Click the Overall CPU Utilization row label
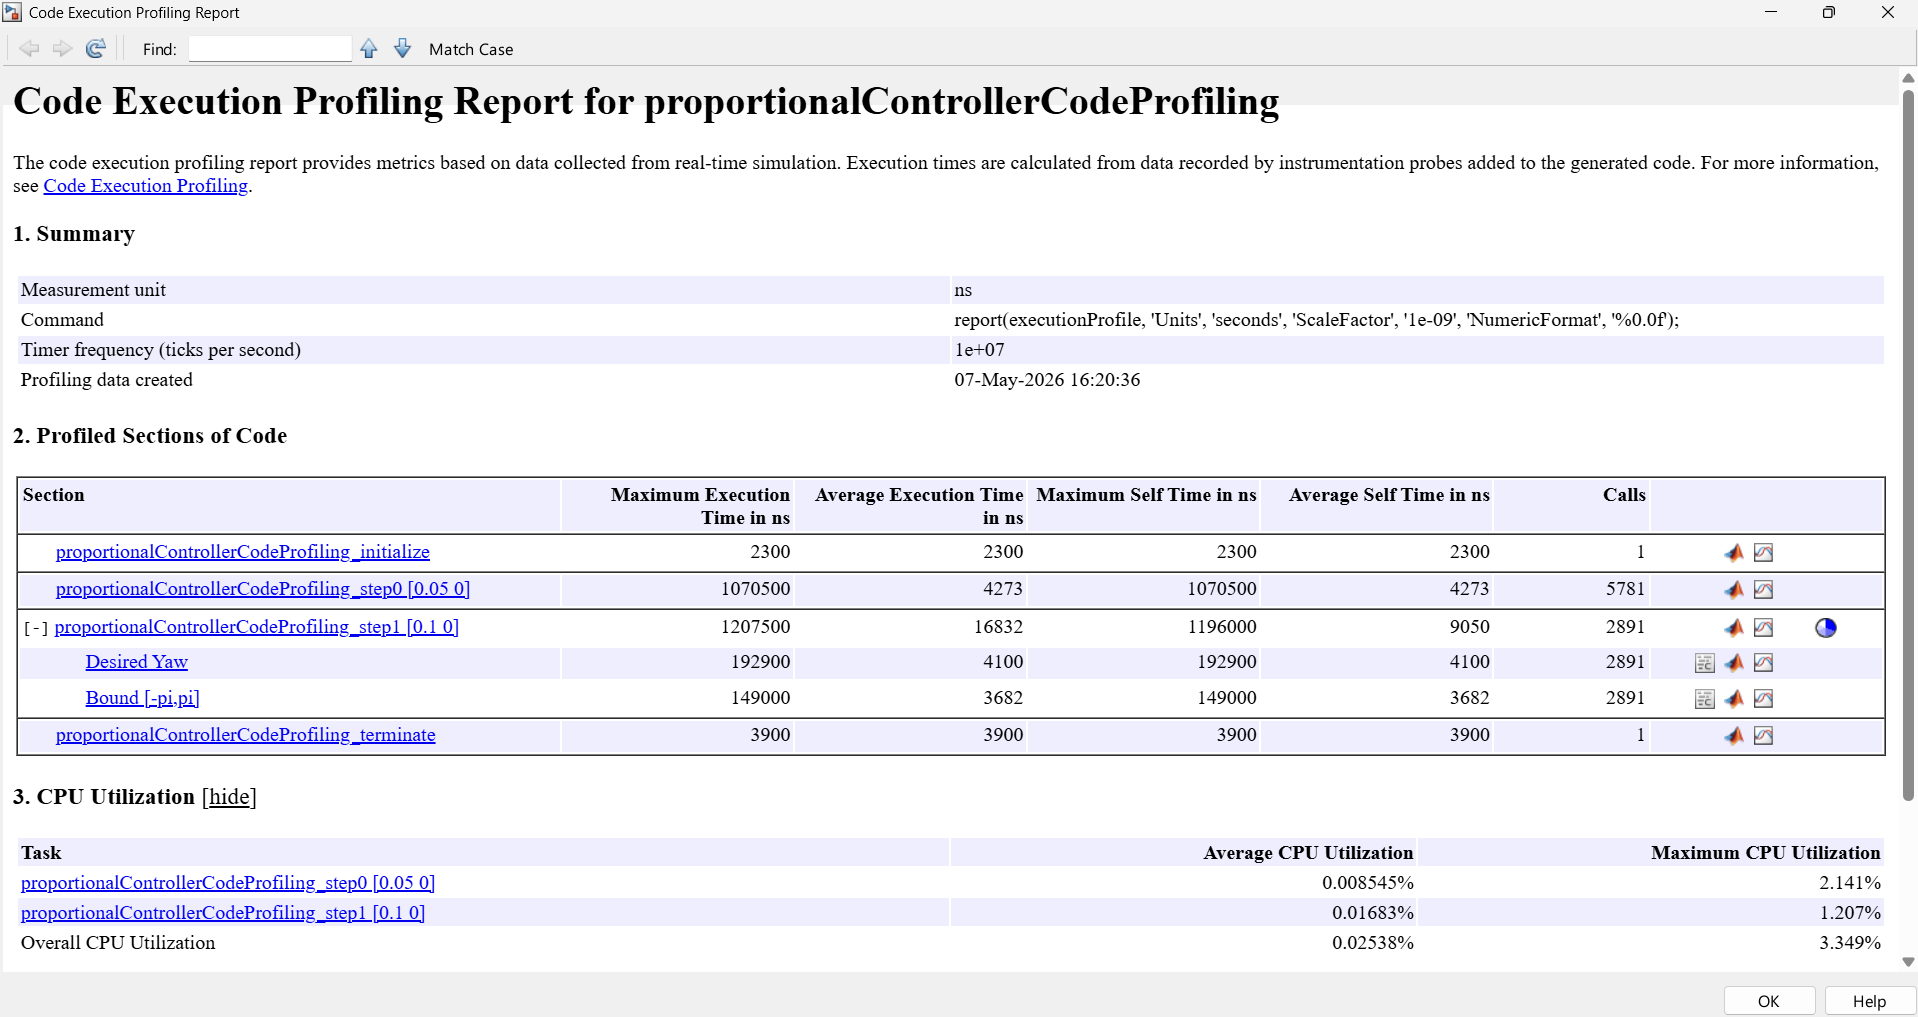The image size is (1918, 1017). (x=118, y=943)
